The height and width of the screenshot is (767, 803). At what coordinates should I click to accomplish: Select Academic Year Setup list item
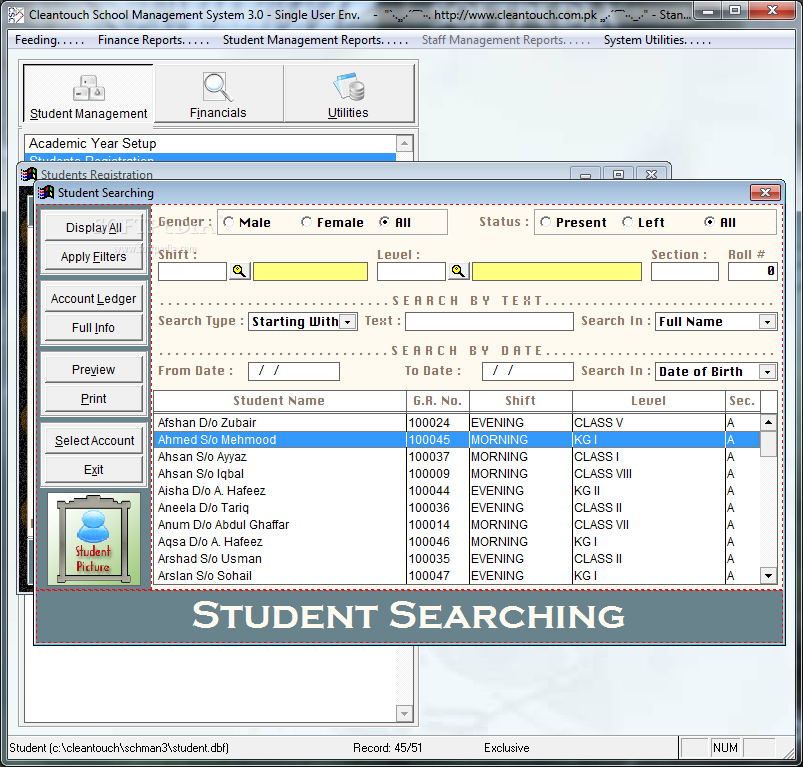(210, 143)
